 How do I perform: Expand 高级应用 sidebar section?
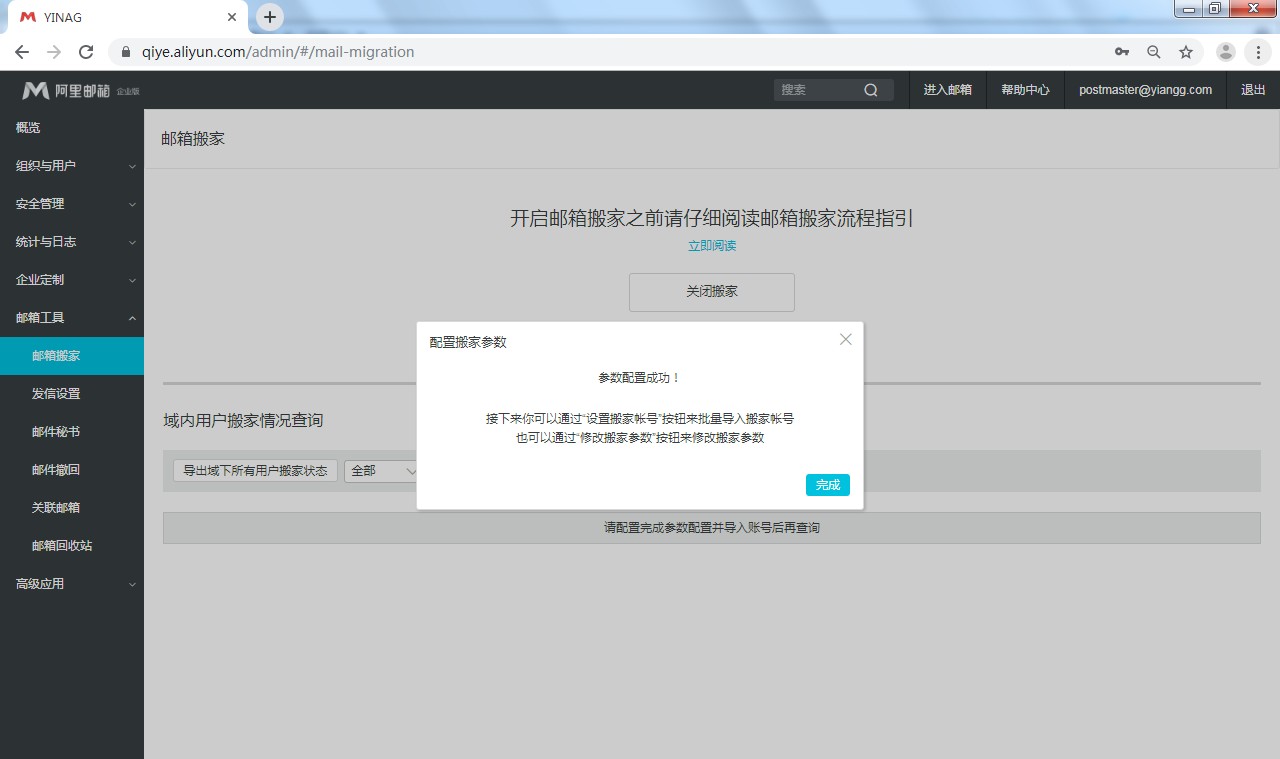tap(72, 584)
